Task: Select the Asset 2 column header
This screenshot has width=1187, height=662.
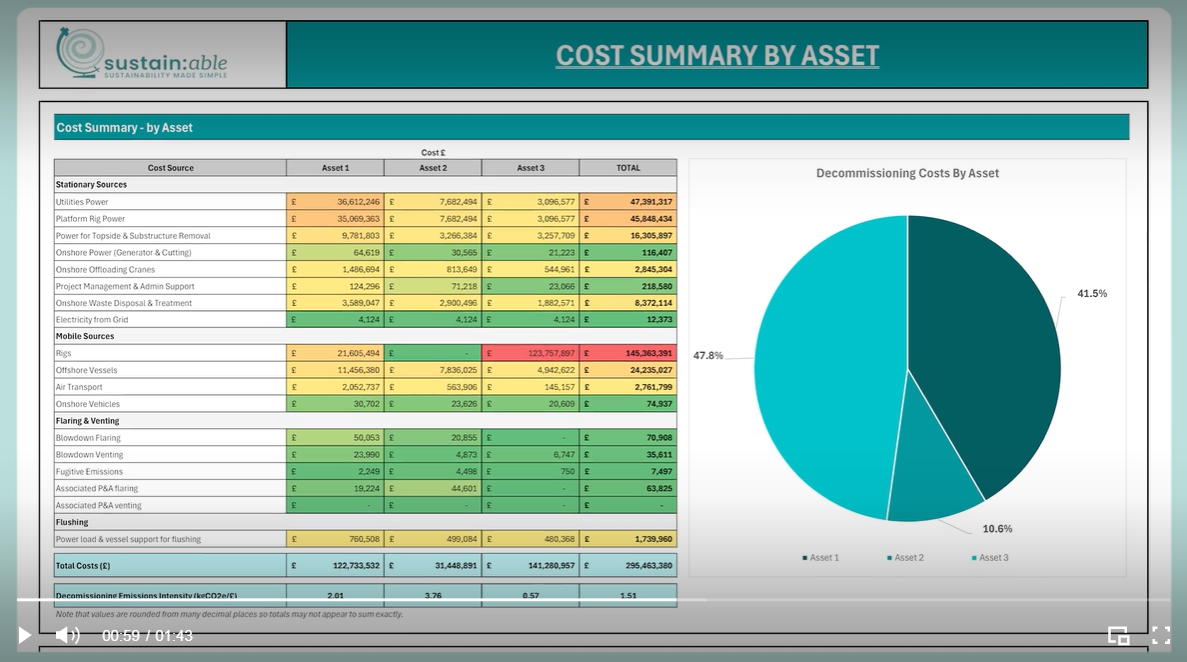Action: click(x=433, y=167)
